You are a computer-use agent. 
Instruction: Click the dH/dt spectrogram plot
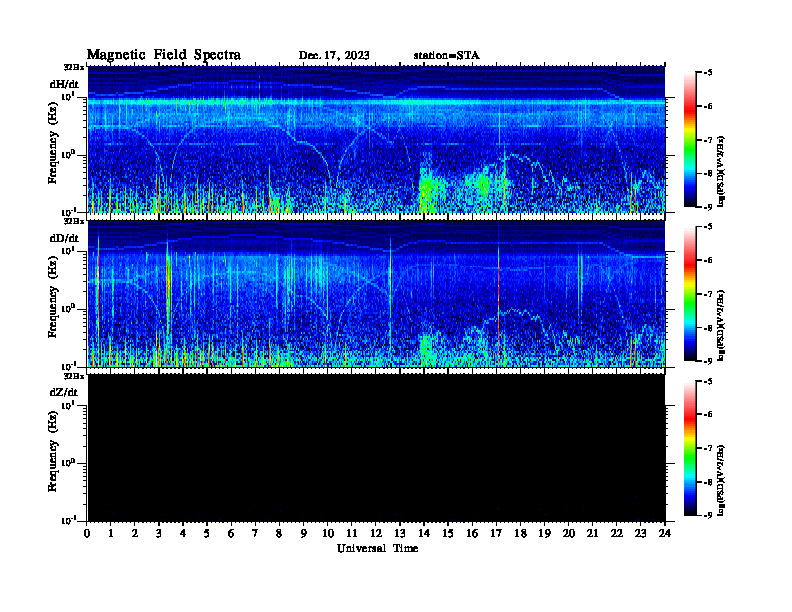[x=376, y=139]
